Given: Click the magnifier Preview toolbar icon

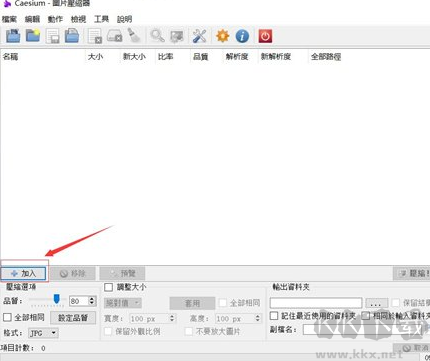Looking at the screenshot, I should pyautogui.click(x=157, y=36).
